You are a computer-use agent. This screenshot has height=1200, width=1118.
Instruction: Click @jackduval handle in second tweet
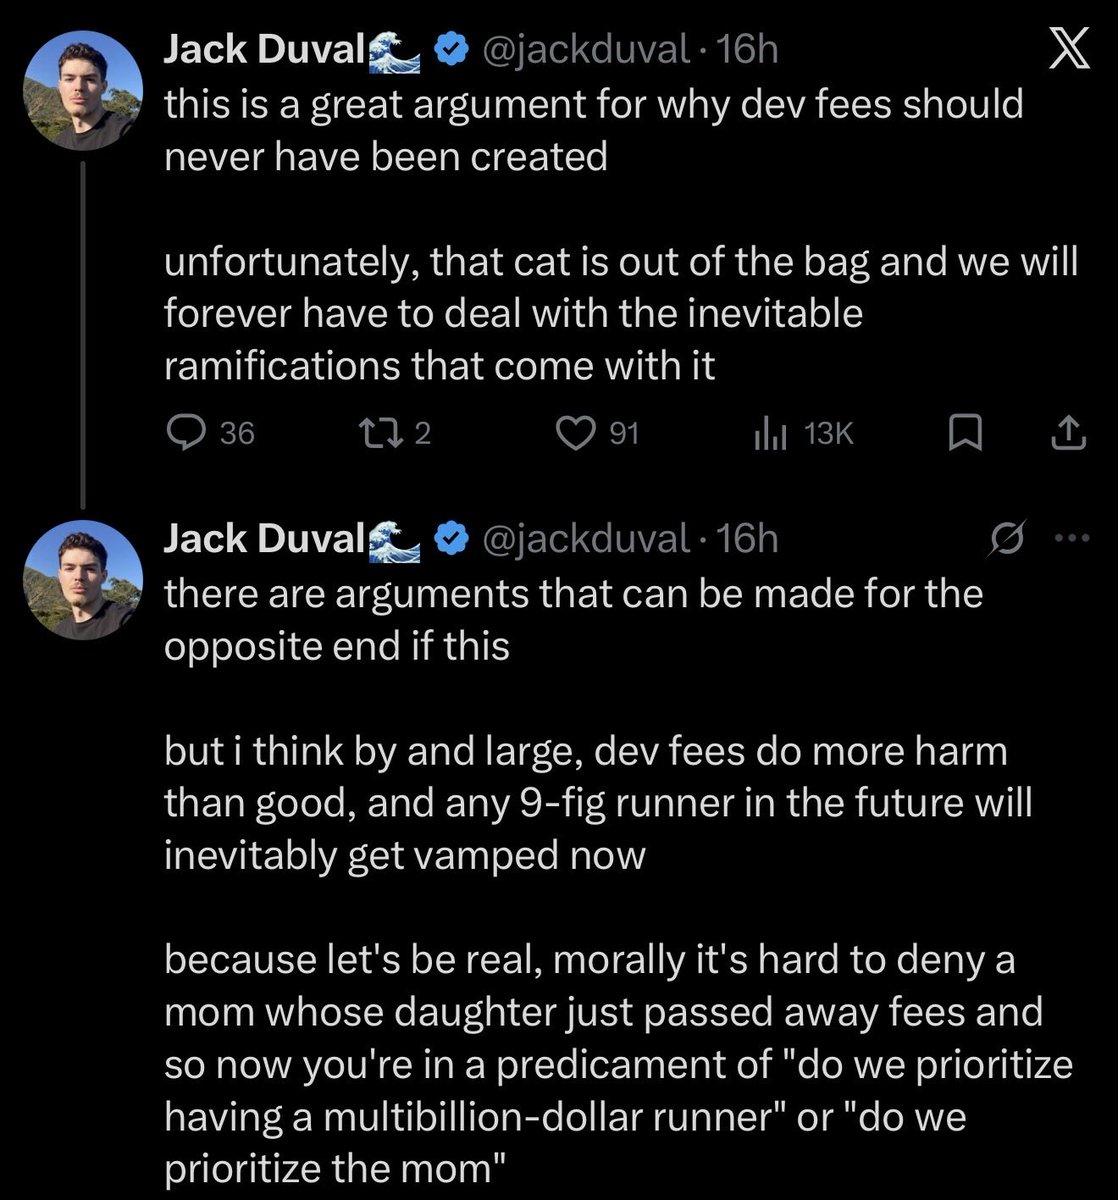[586, 539]
